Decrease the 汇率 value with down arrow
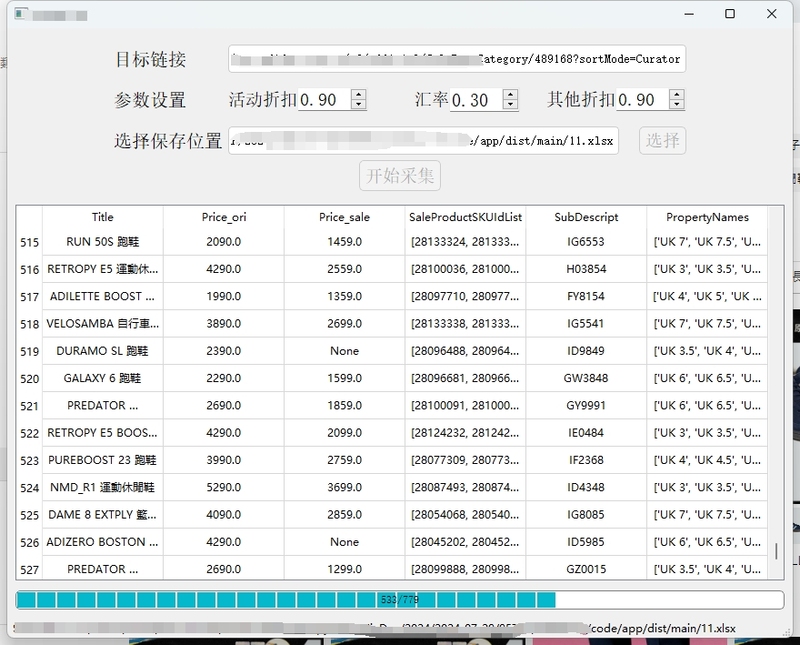 510,104
